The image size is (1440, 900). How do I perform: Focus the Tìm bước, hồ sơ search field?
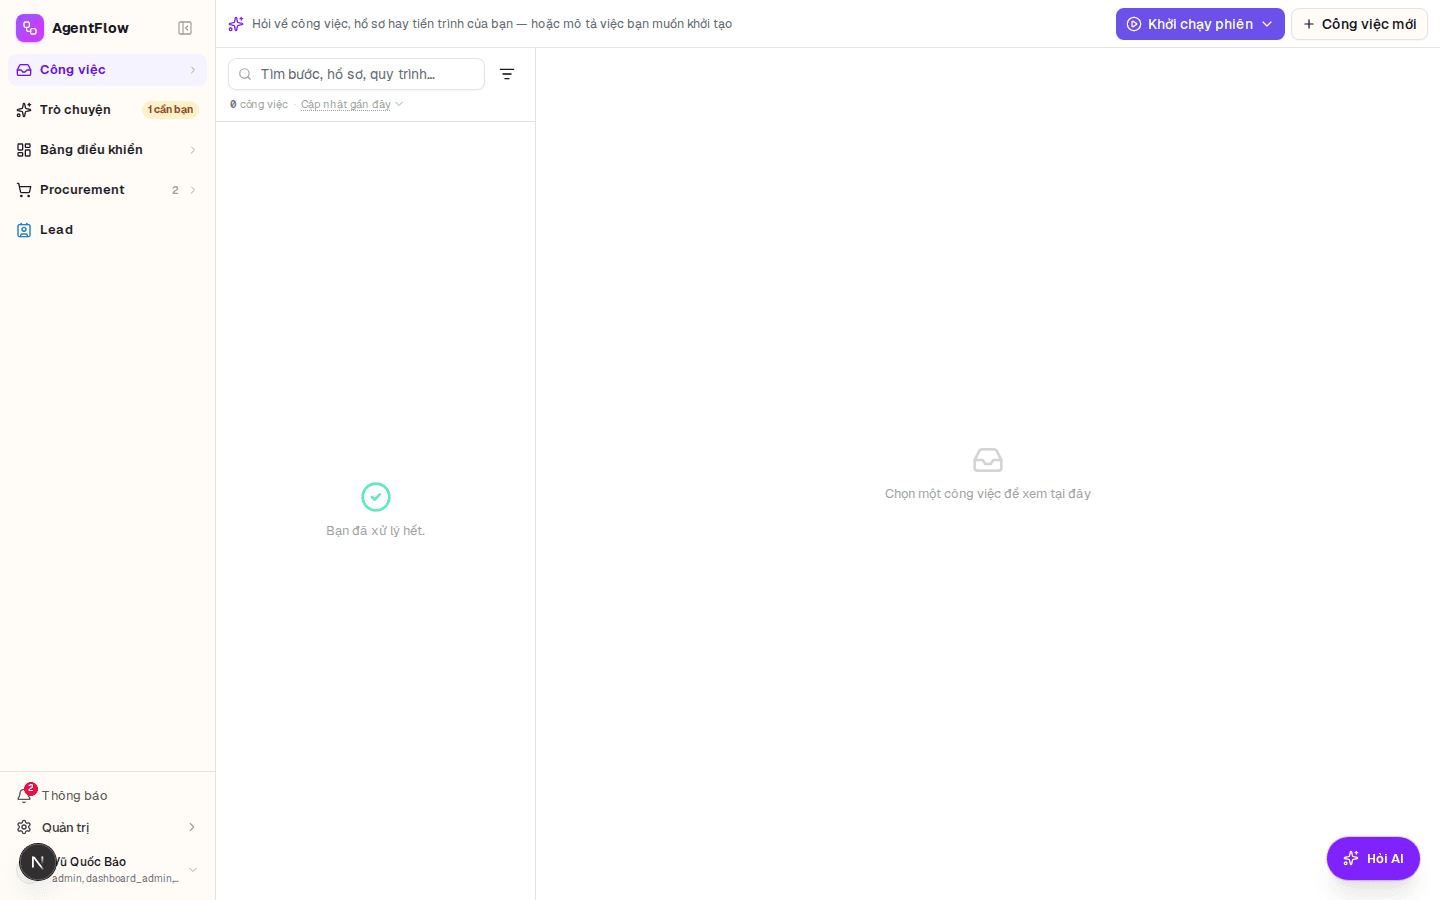(356, 74)
